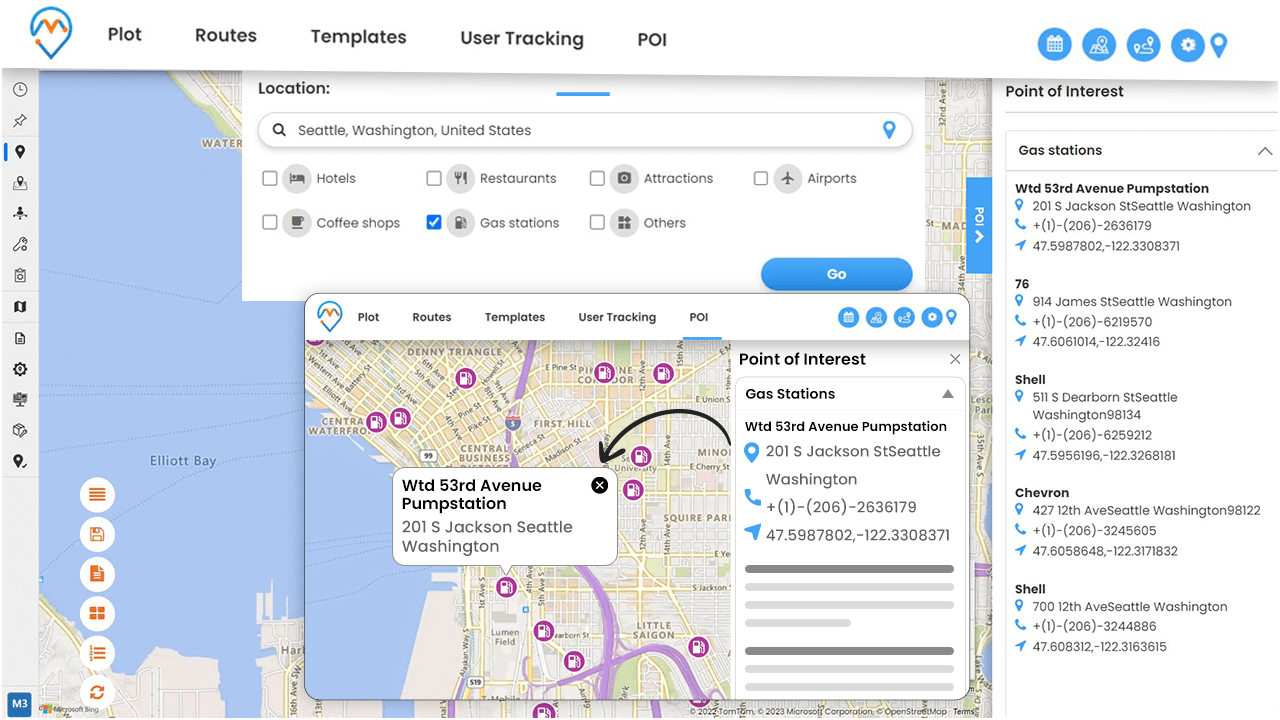The width and height of the screenshot is (1280, 720).
Task: Open the clock history icon in left sidebar
Action: (x=20, y=89)
